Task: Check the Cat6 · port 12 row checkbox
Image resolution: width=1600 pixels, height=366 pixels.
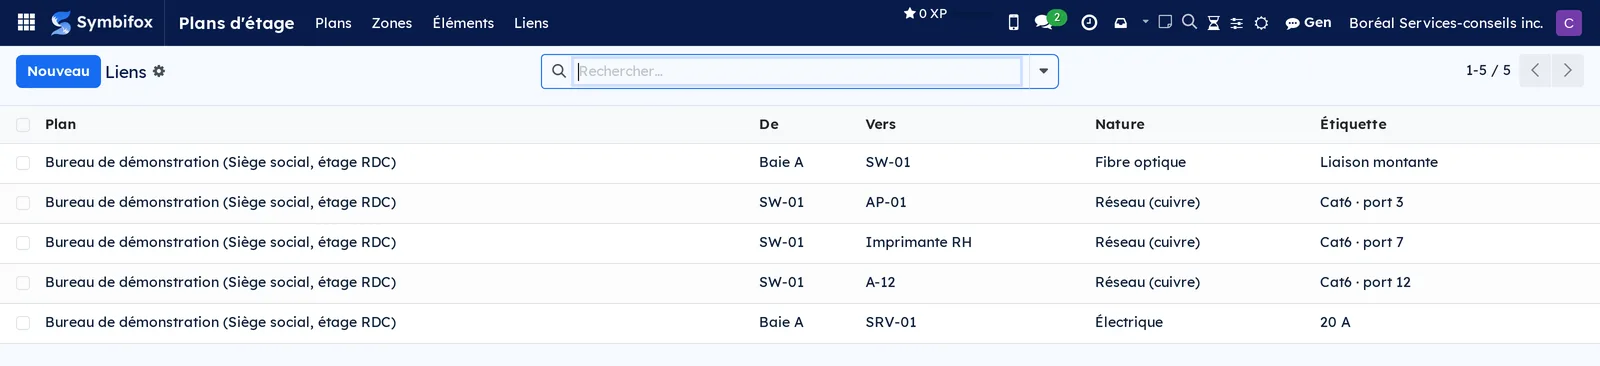Action: (x=23, y=283)
